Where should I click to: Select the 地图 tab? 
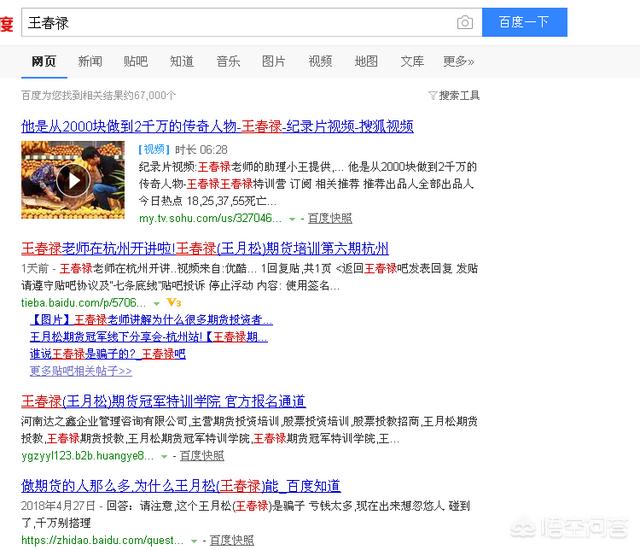point(366,62)
